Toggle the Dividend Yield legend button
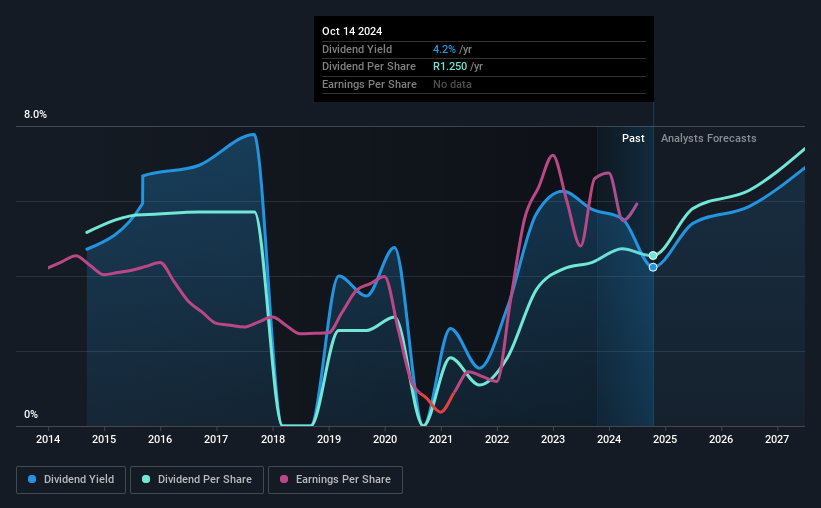 [71, 480]
